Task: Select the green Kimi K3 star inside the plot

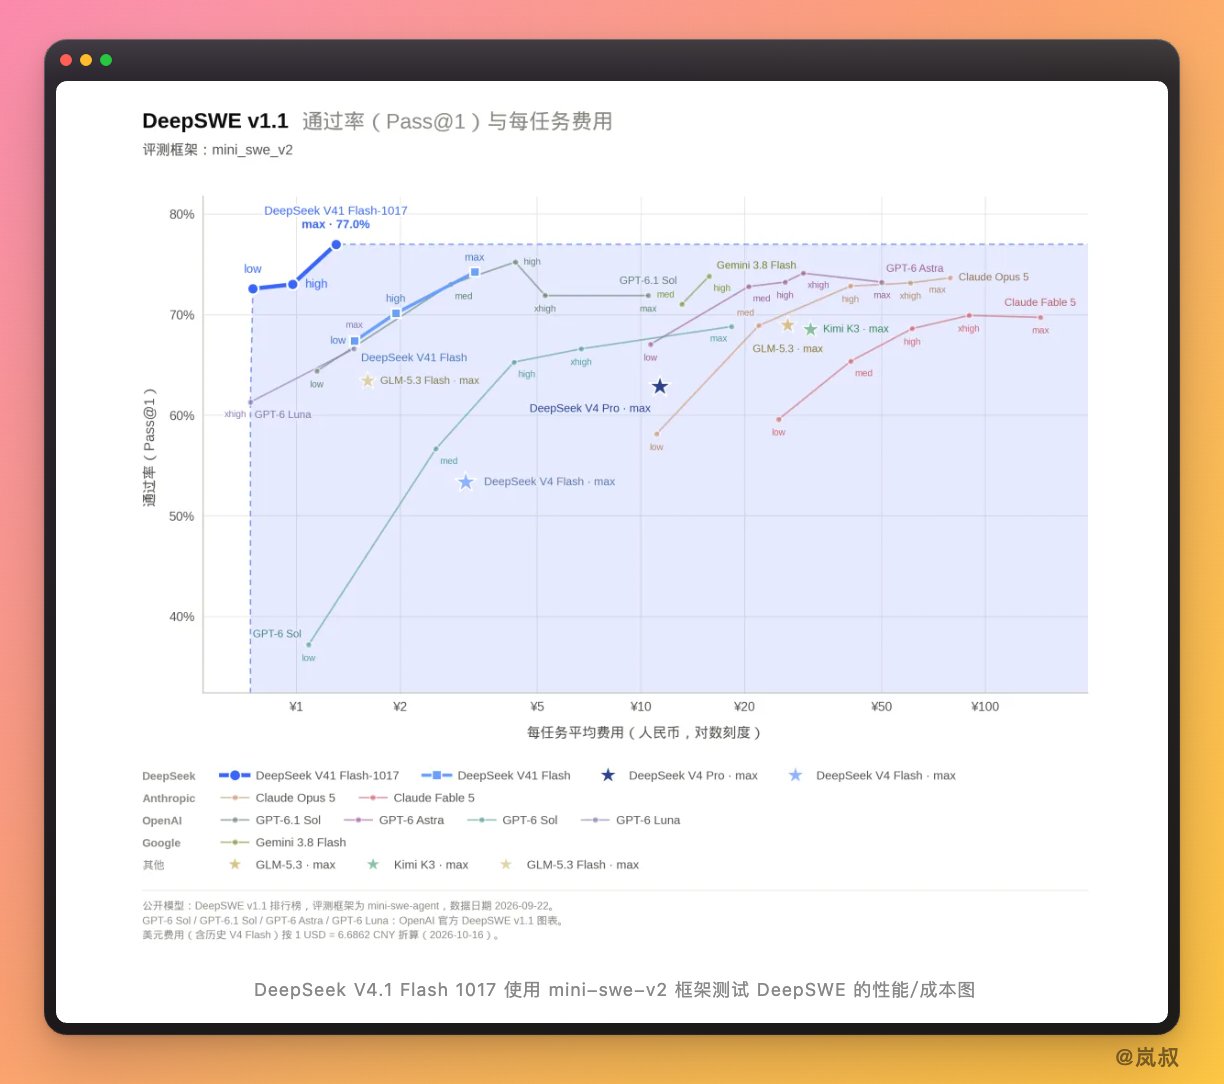Action: coord(811,329)
